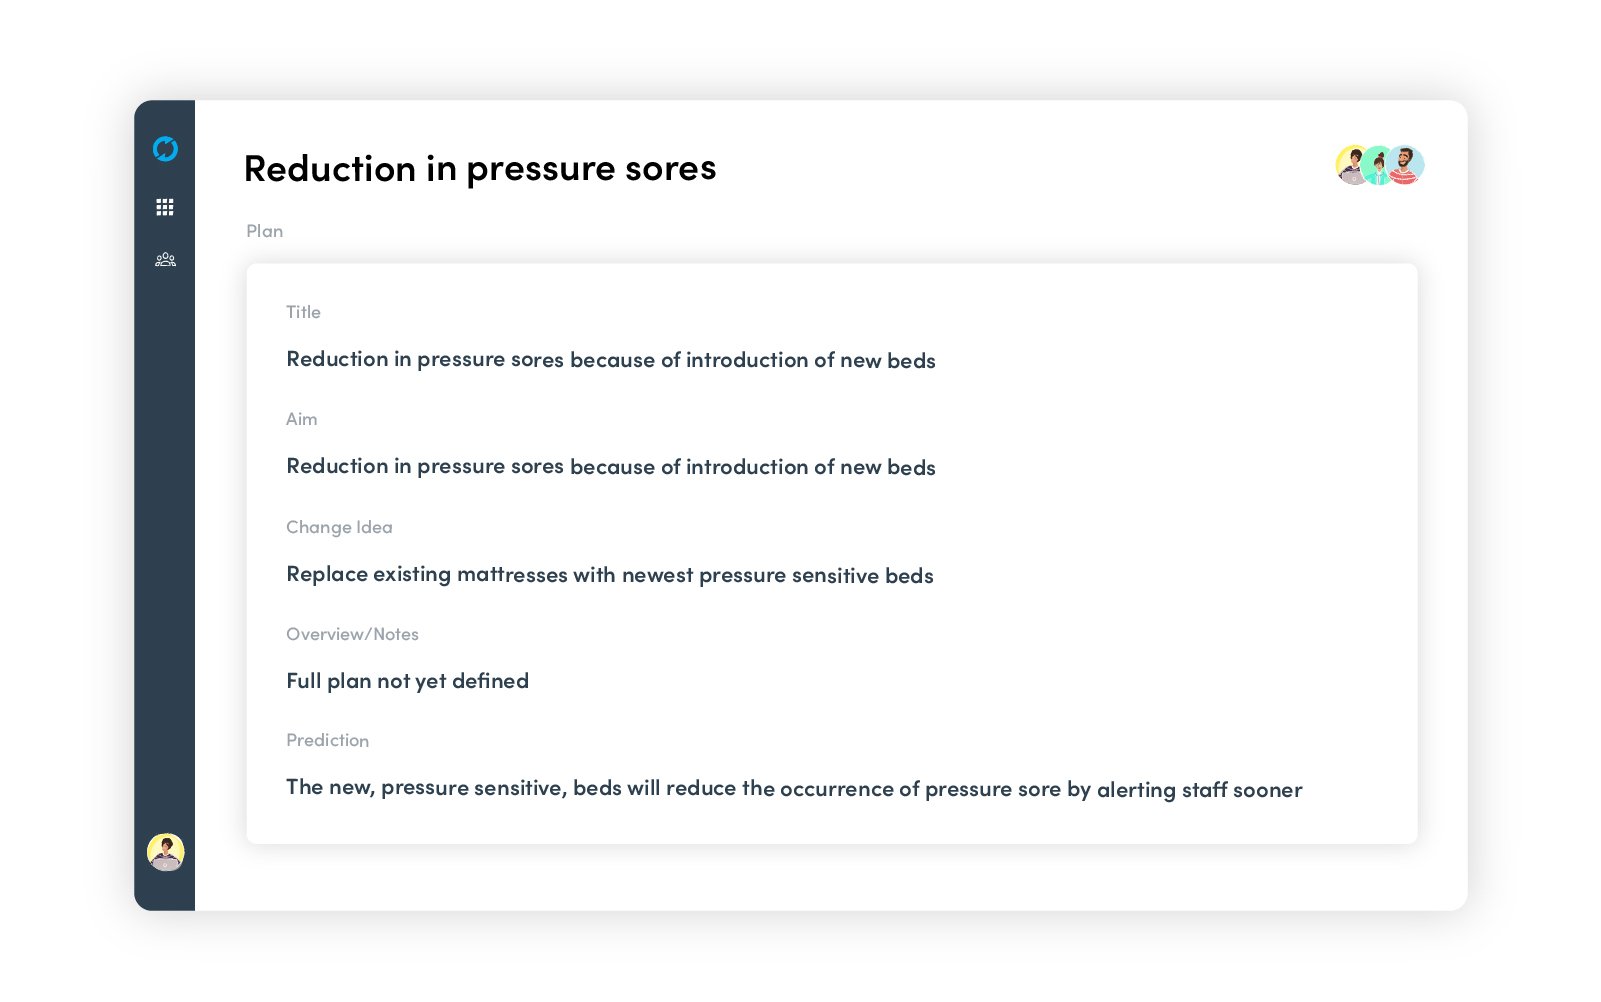The width and height of the screenshot is (1601, 1002).
Task: Select the yellow-background collaborator avatar at top right
Action: [1349, 165]
